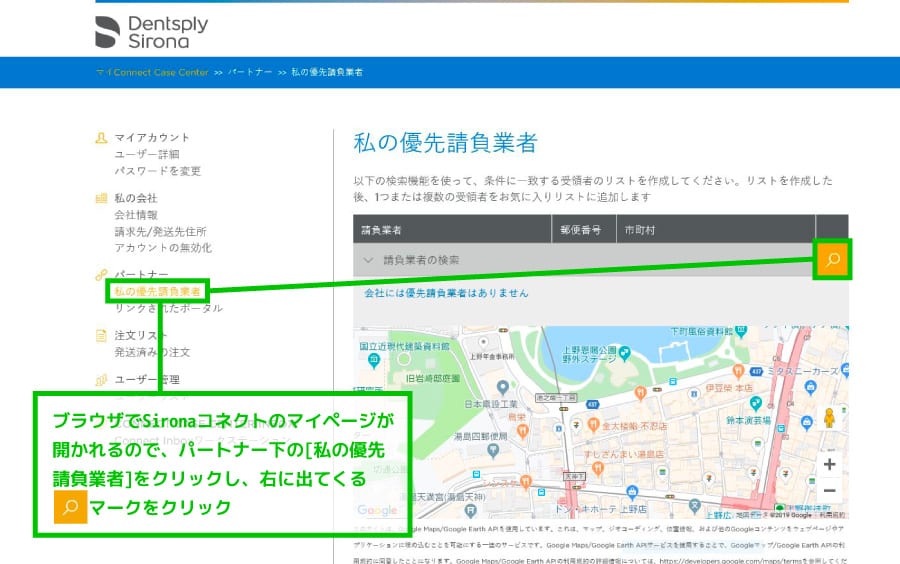This screenshot has height=564, width=900.
Task: Sort by 市町村 column header
Action: pos(716,230)
